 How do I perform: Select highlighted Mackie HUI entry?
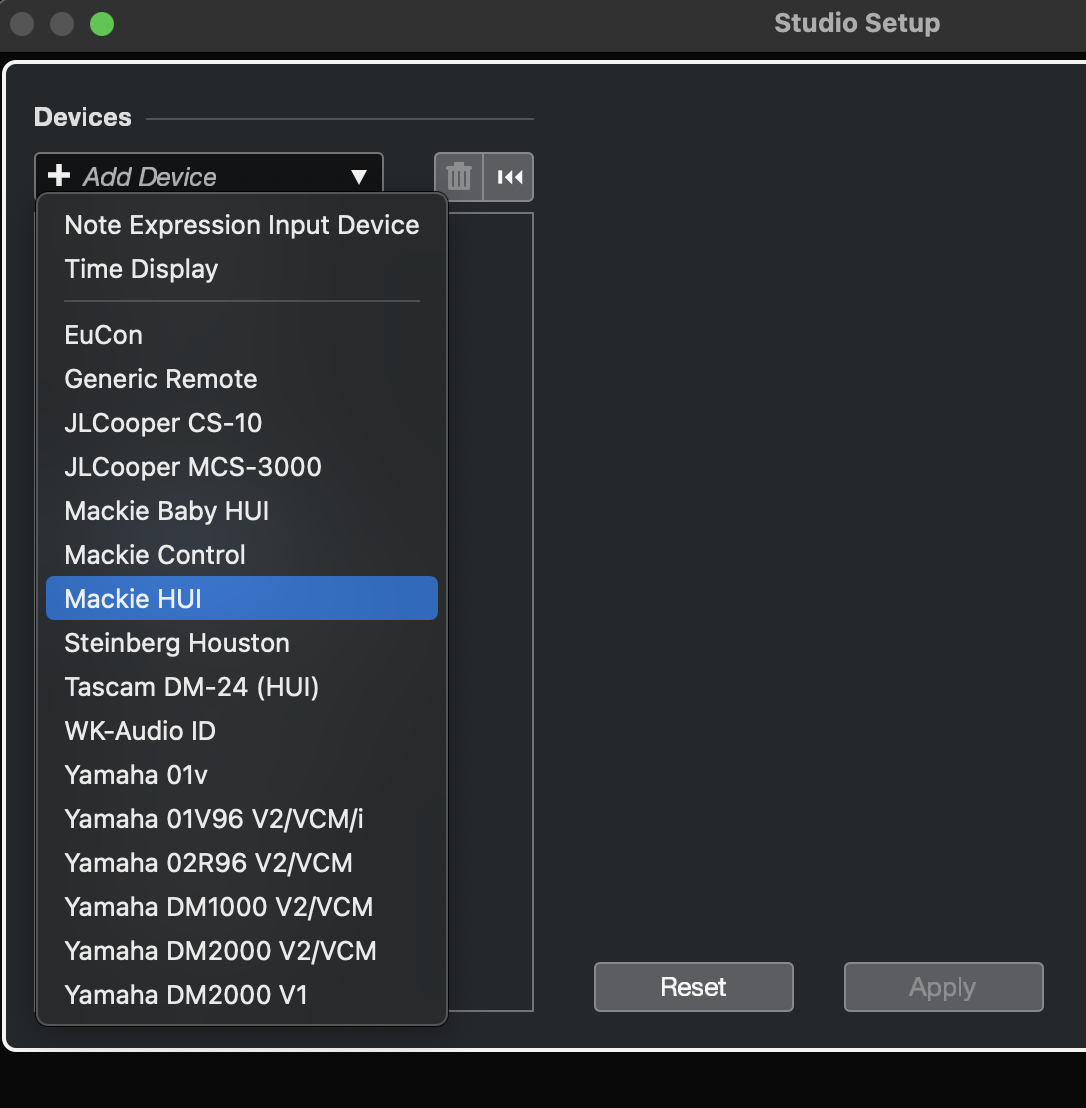pos(242,599)
